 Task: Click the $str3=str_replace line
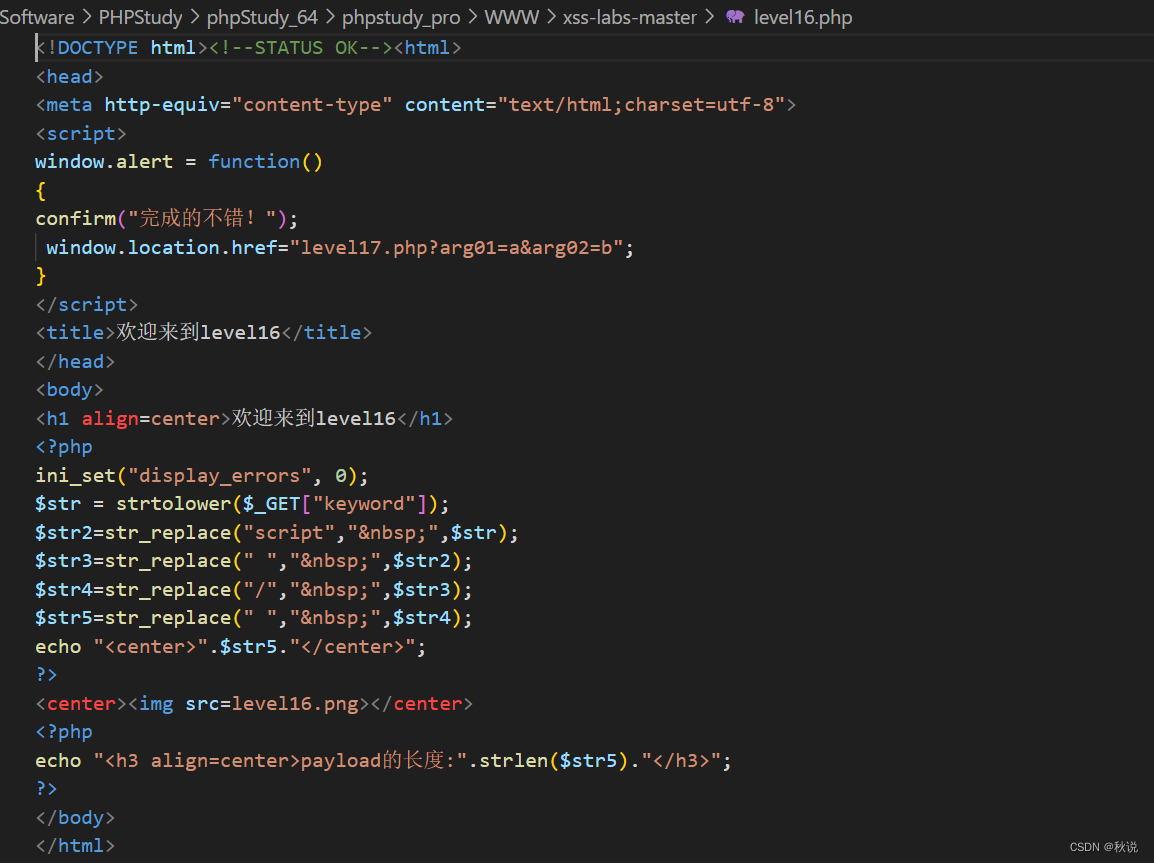coord(254,561)
